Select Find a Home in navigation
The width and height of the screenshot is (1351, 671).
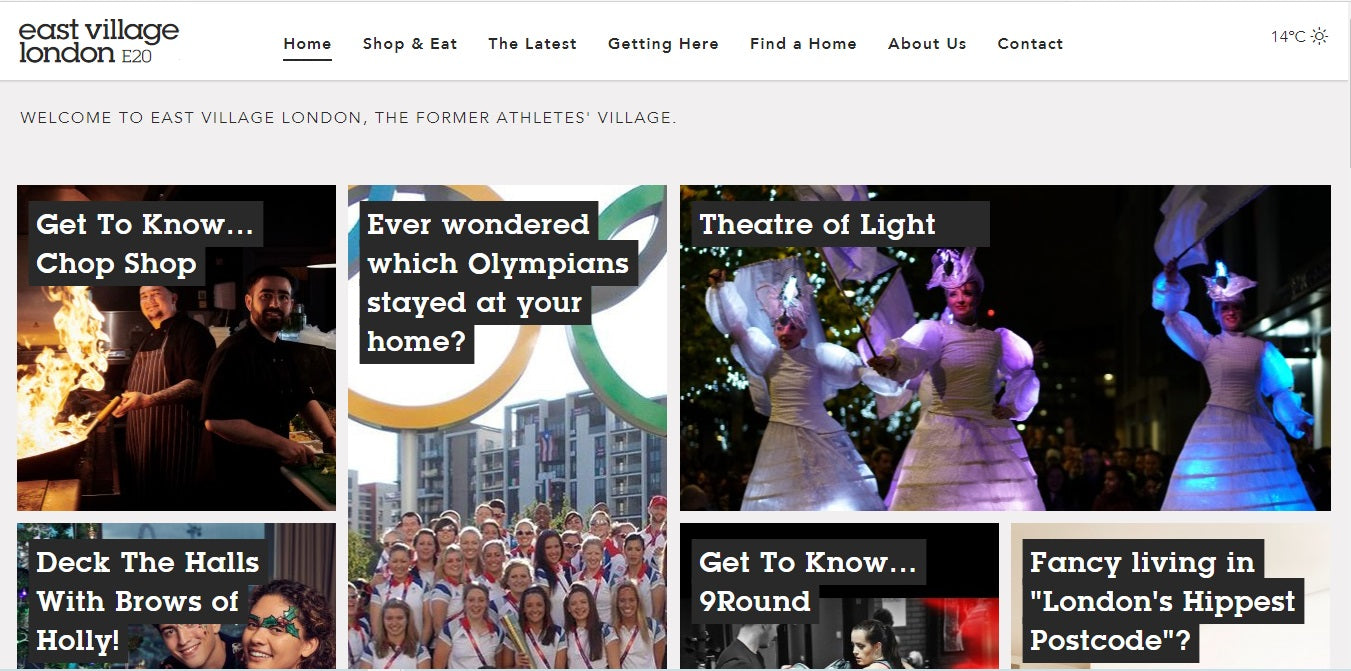point(803,44)
